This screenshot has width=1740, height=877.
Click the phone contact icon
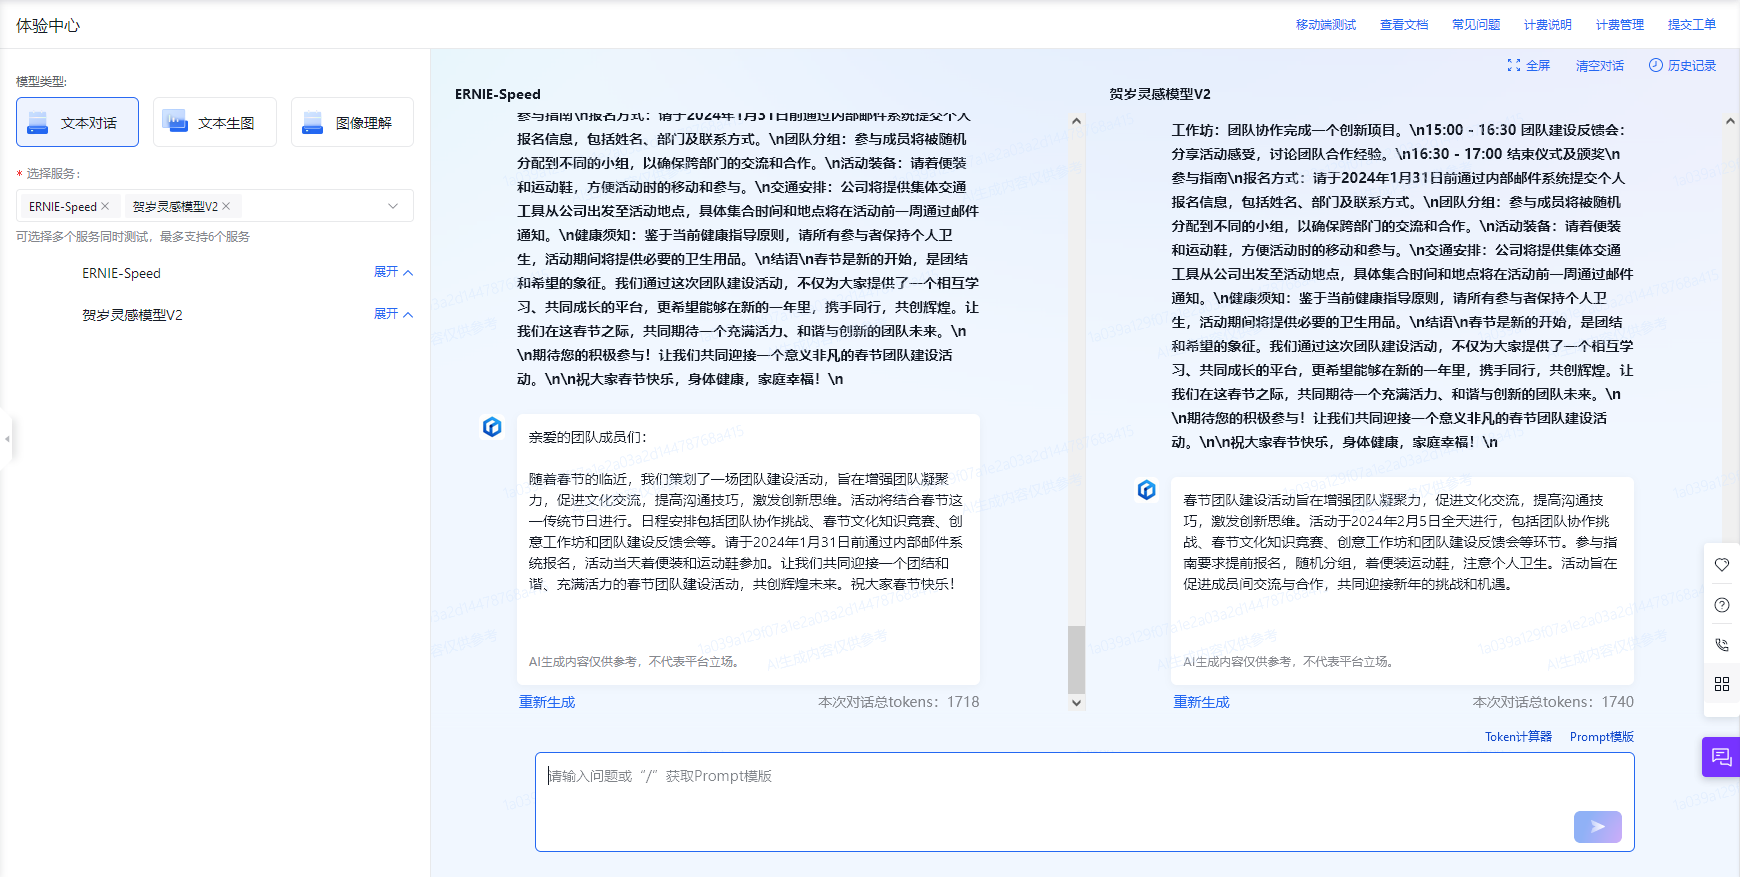coord(1722,645)
